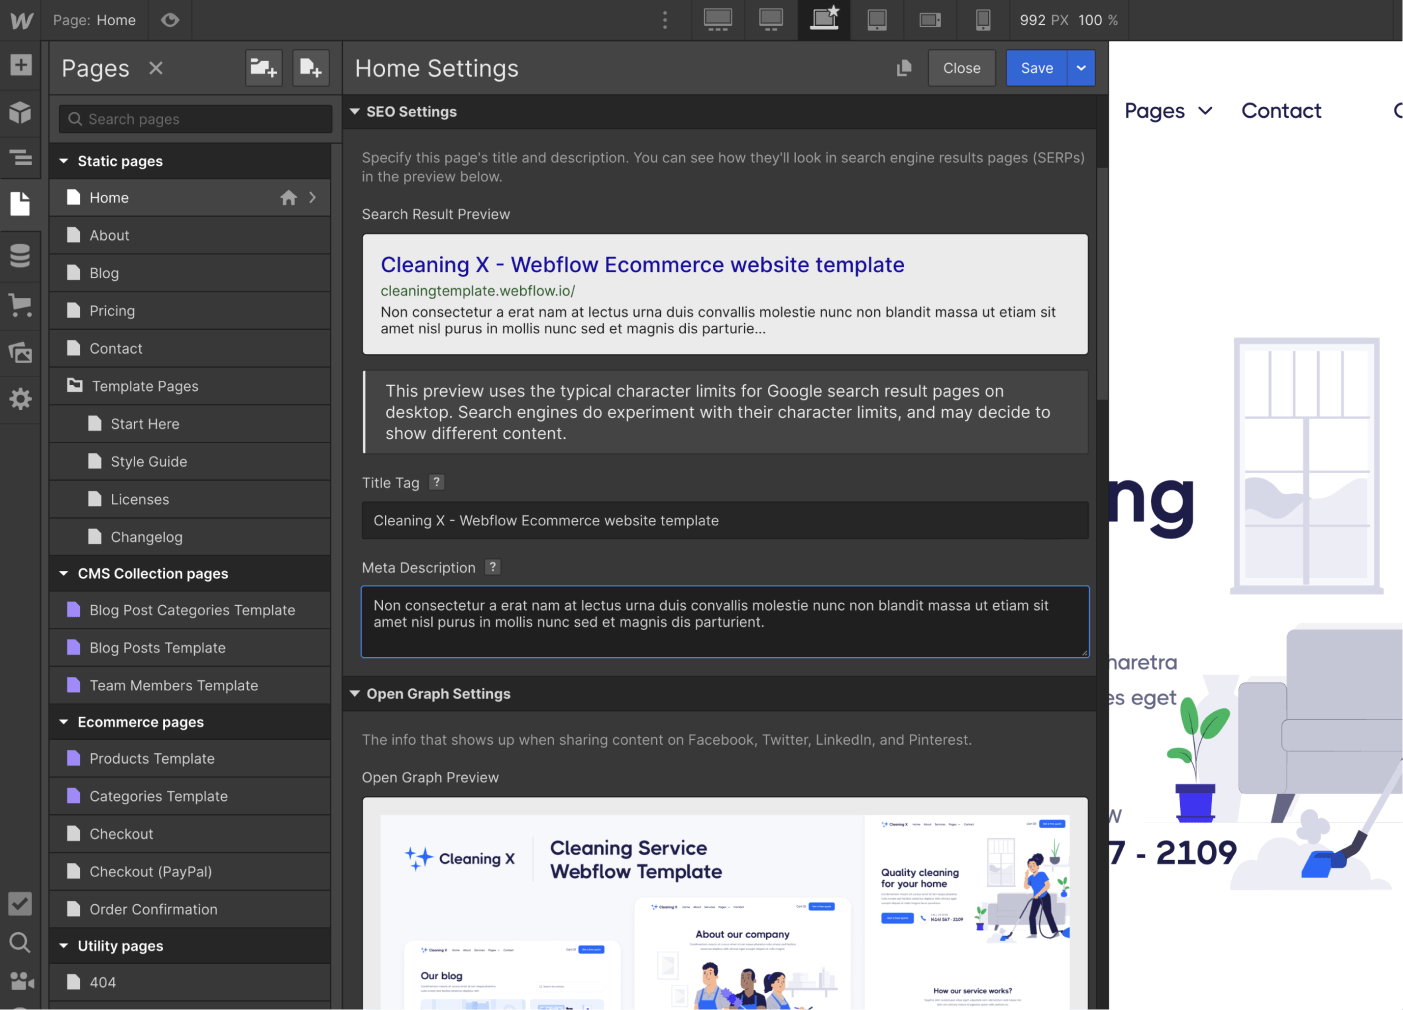Viewport: 1403px width, 1010px height.
Task: Save the Home page settings
Action: (x=1036, y=68)
